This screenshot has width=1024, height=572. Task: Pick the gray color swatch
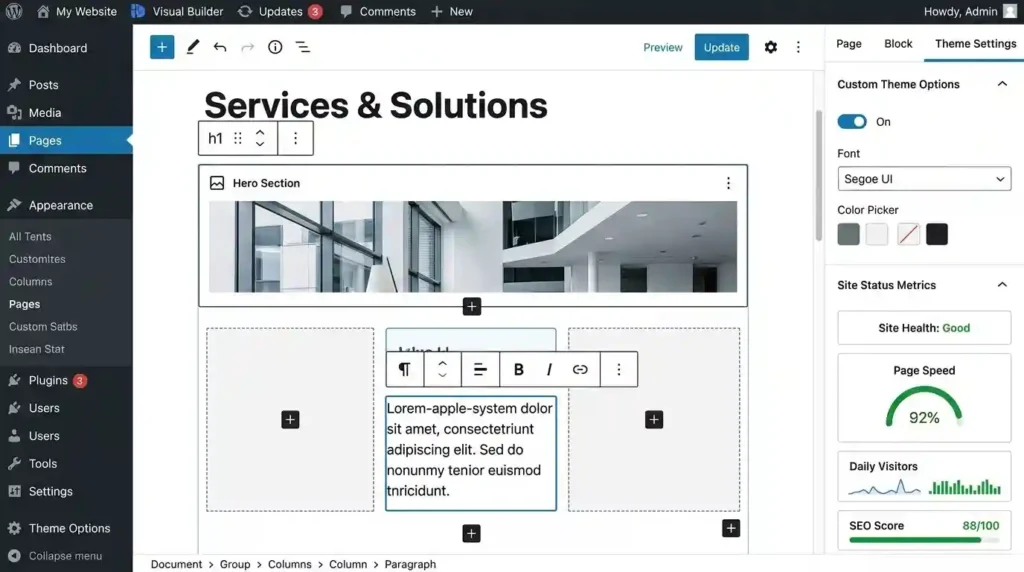pos(848,234)
